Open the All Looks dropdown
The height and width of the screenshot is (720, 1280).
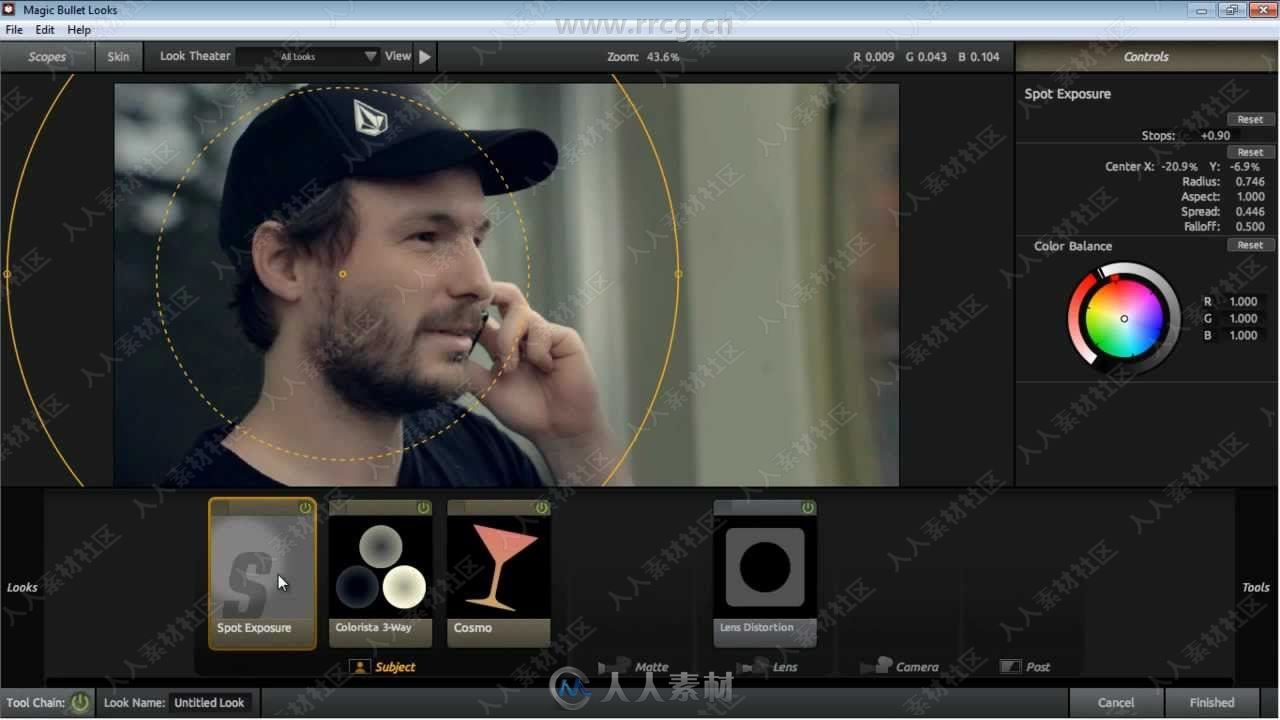click(308, 57)
